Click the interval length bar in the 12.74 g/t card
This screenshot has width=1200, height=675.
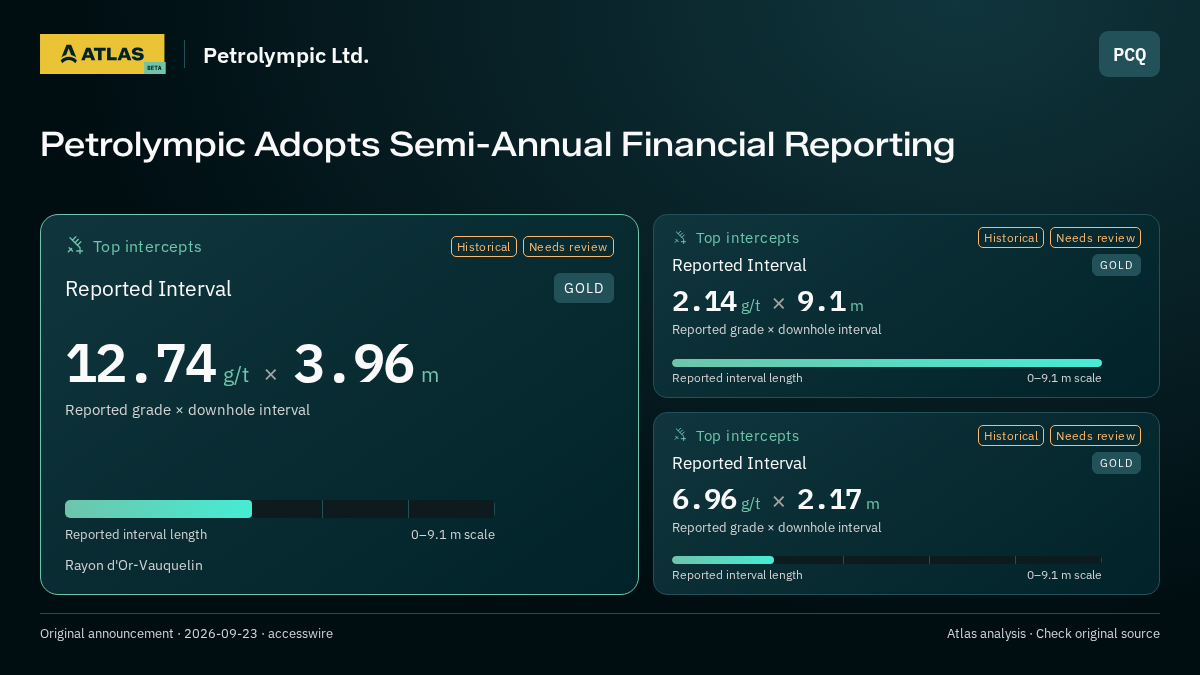pos(280,509)
